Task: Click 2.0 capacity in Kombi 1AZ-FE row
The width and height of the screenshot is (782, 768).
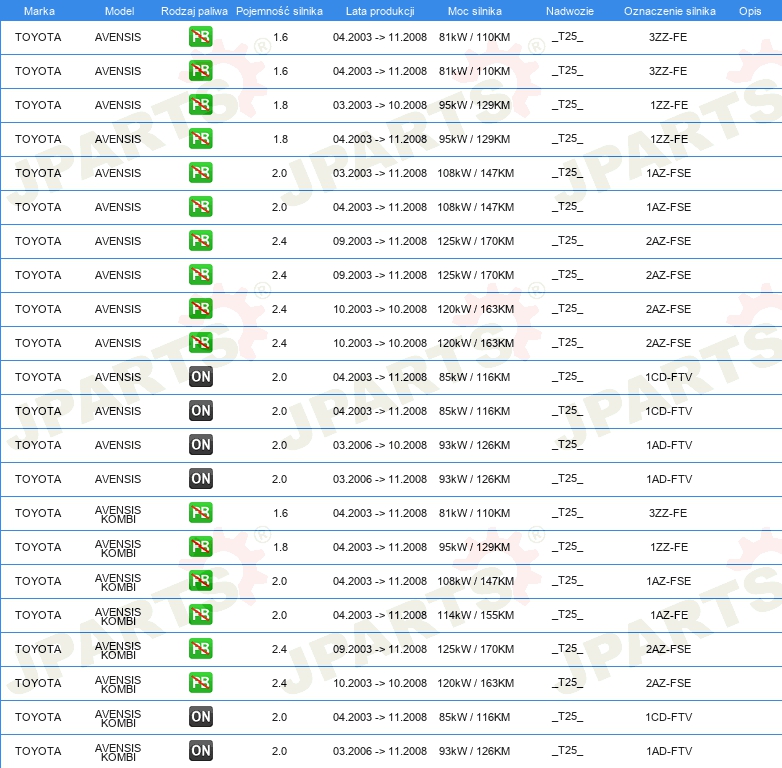Action: coord(279,615)
